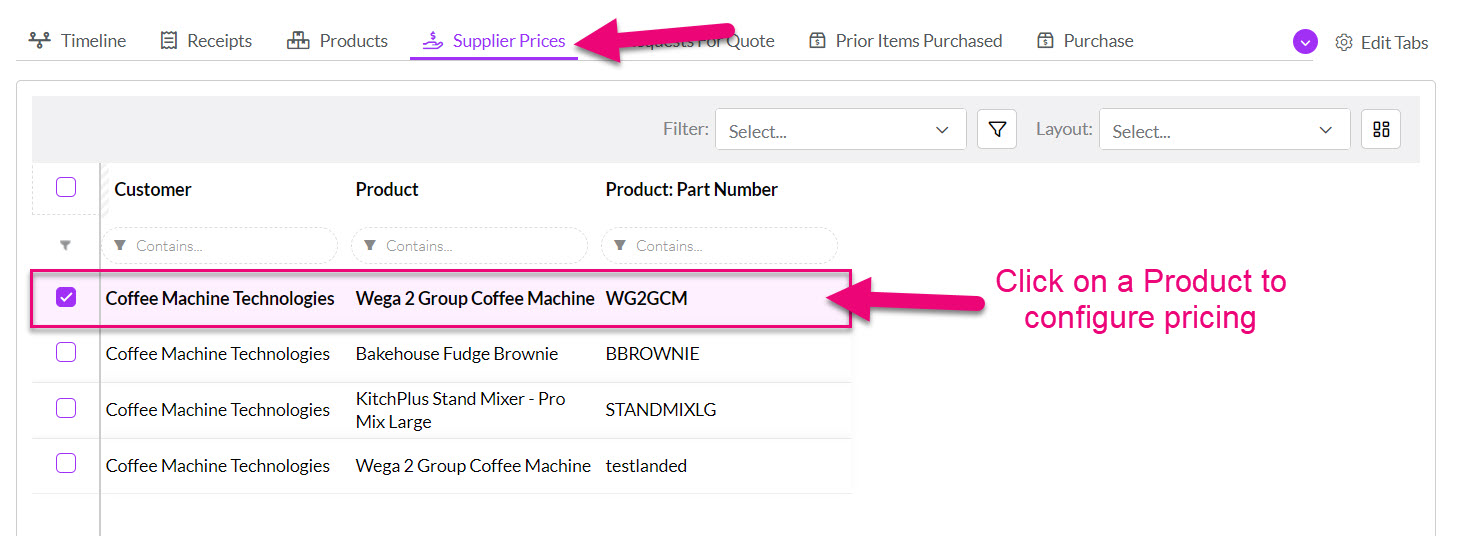Image resolution: width=1458 pixels, height=536 pixels.
Task: Click the Prior Items Purchased tab icon
Action: click(817, 41)
